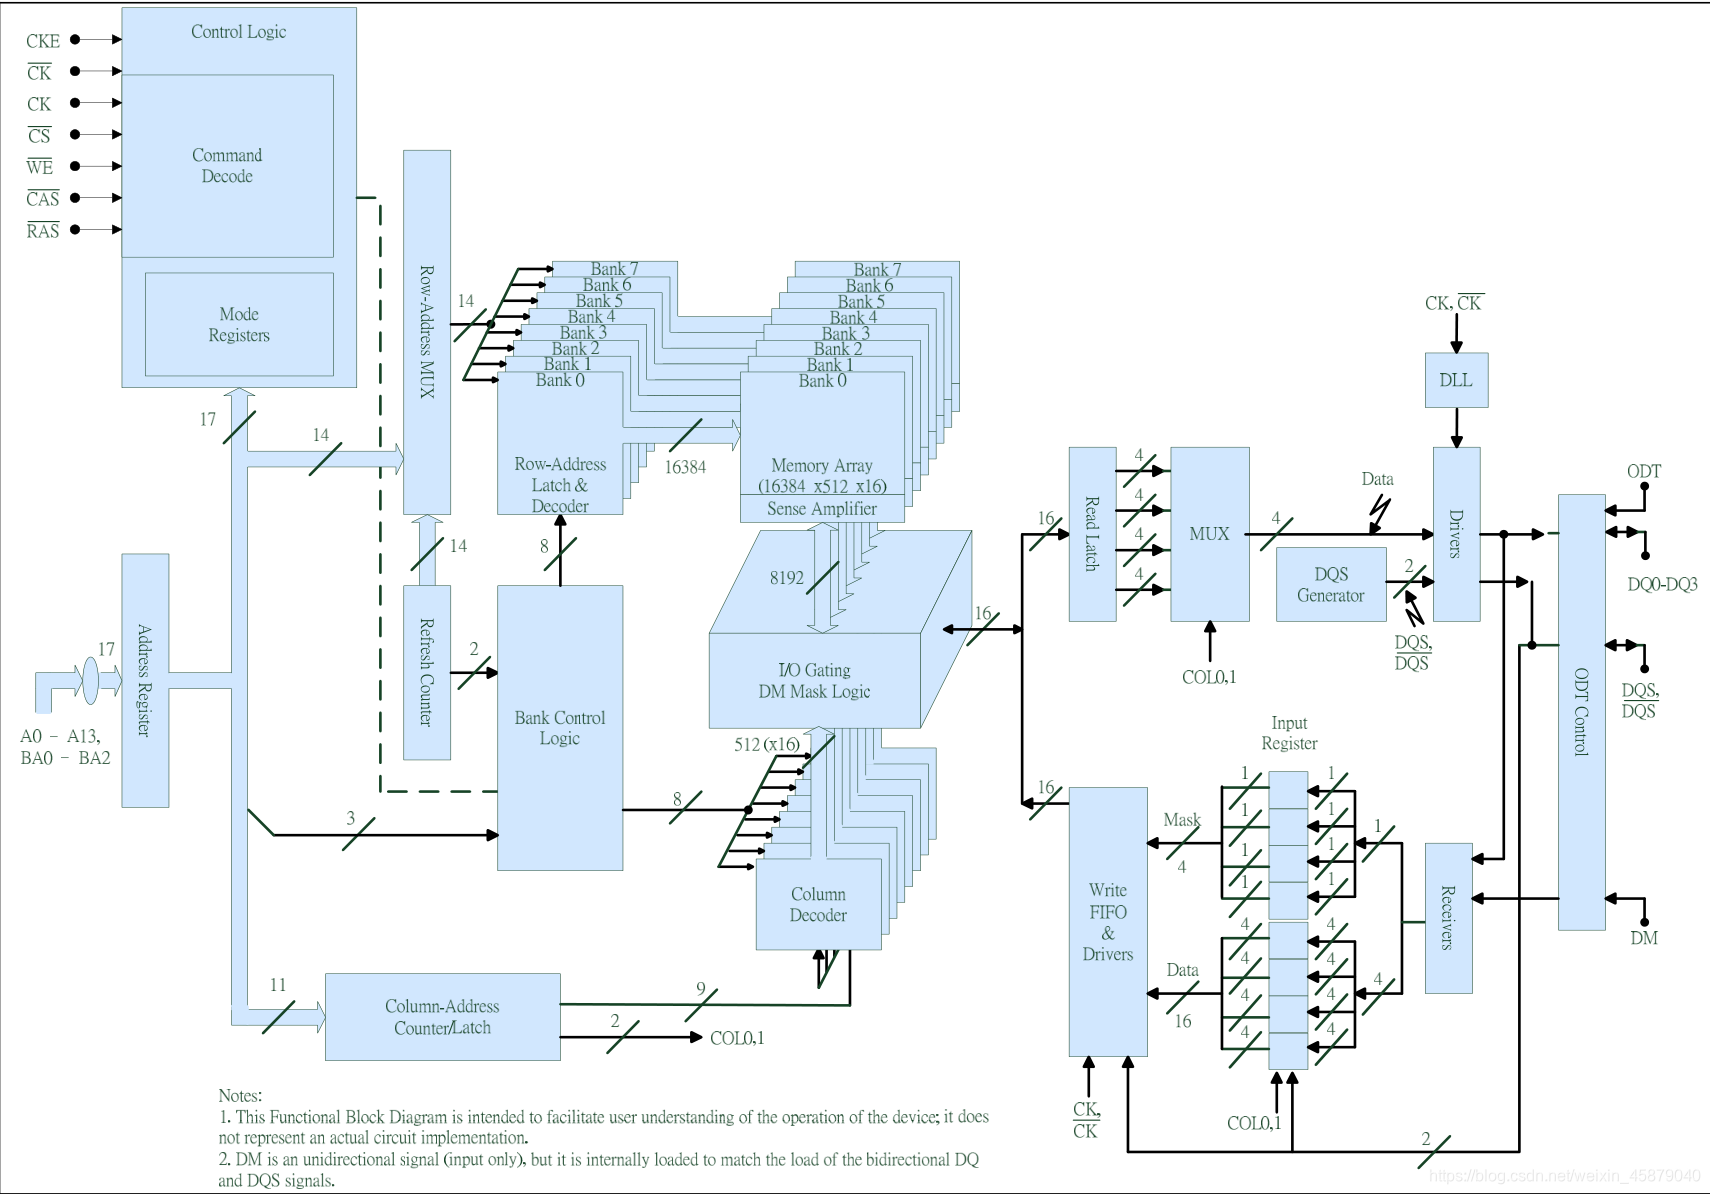Select Bank 7 in Memory Array stack
The width and height of the screenshot is (1710, 1194).
877,270
